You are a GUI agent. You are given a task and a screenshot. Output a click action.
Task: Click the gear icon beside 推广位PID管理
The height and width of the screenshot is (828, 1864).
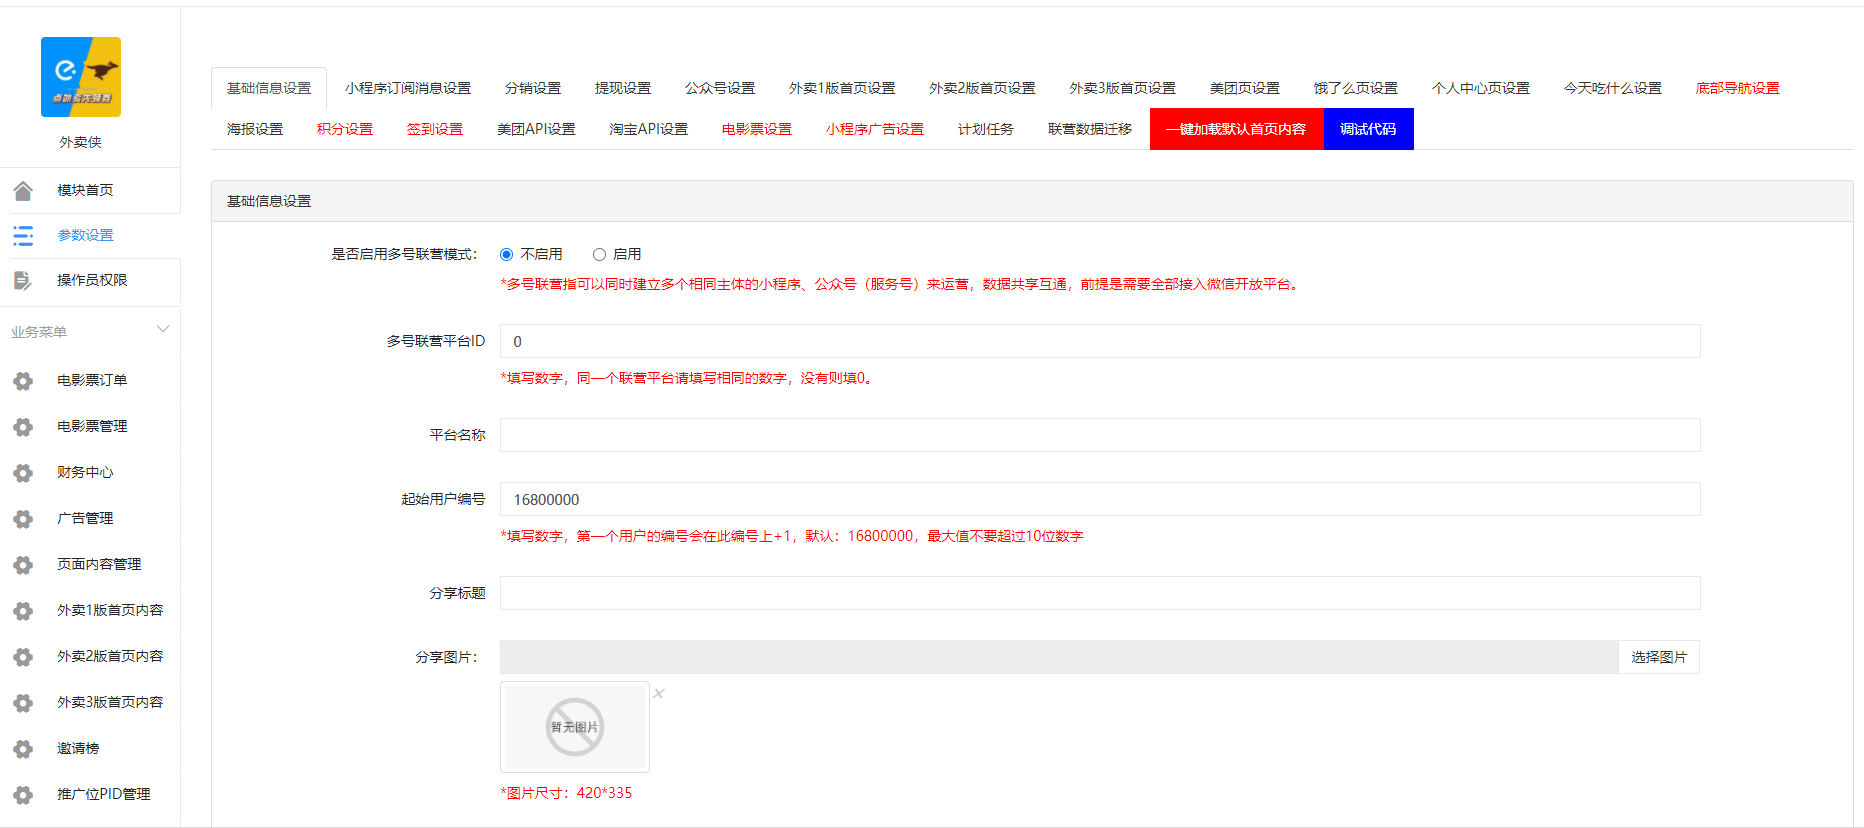click(x=23, y=795)
